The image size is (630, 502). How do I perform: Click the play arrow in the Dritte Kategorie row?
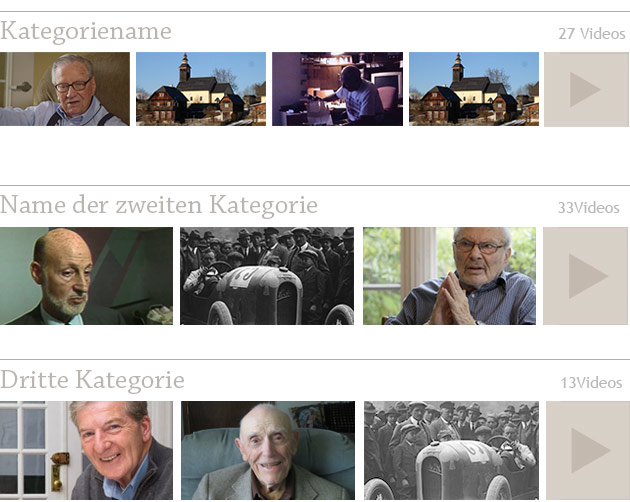(x=589, y=450)
